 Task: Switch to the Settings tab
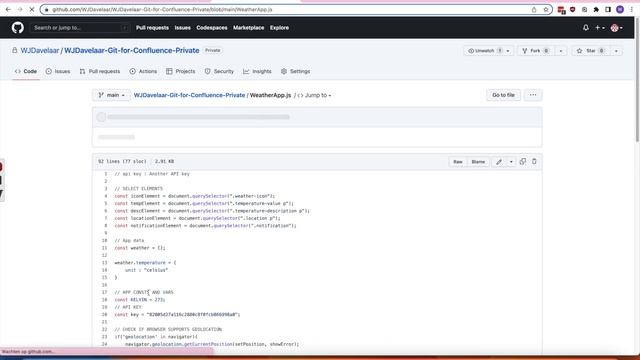click(x=296, y=71)
